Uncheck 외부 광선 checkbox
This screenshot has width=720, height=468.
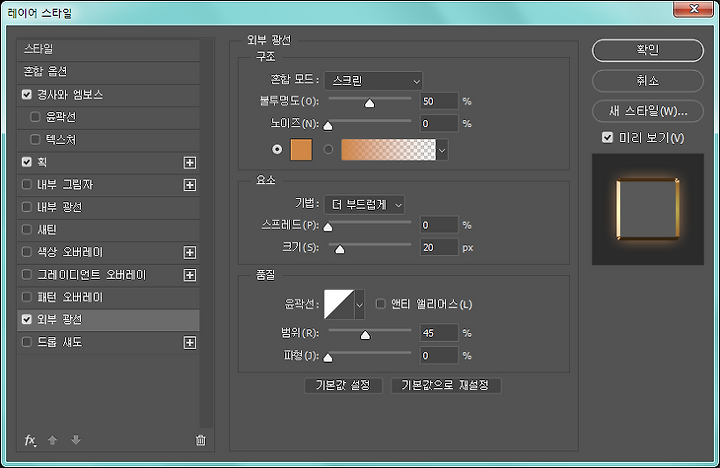27,320
